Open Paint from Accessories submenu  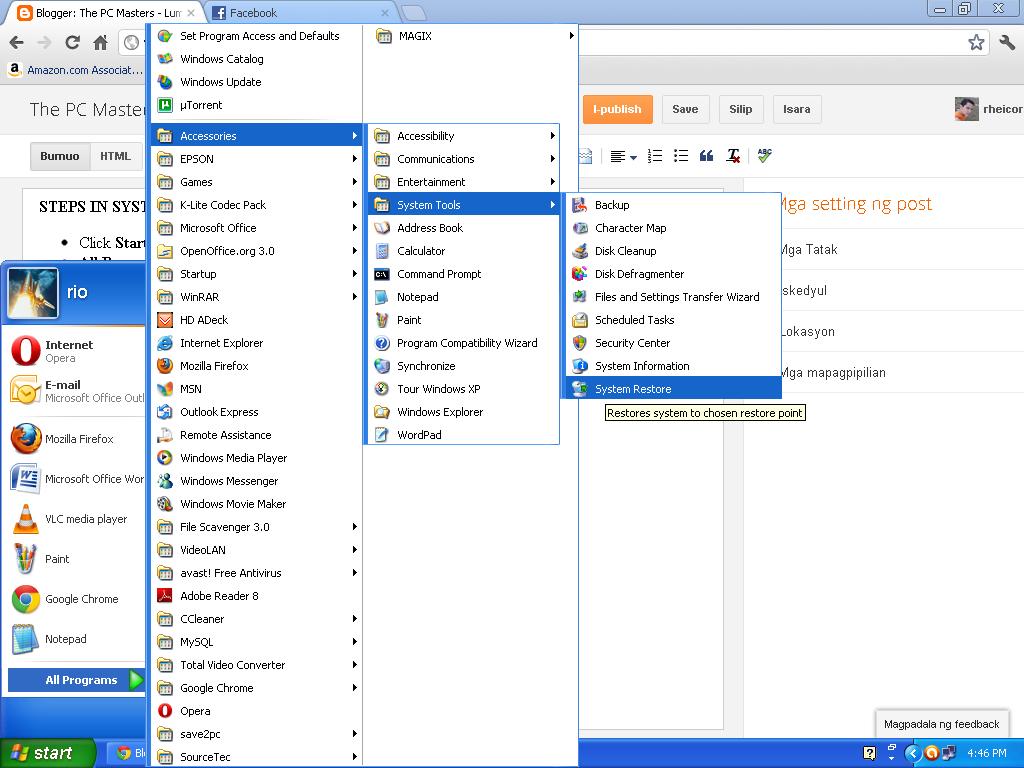463,320
